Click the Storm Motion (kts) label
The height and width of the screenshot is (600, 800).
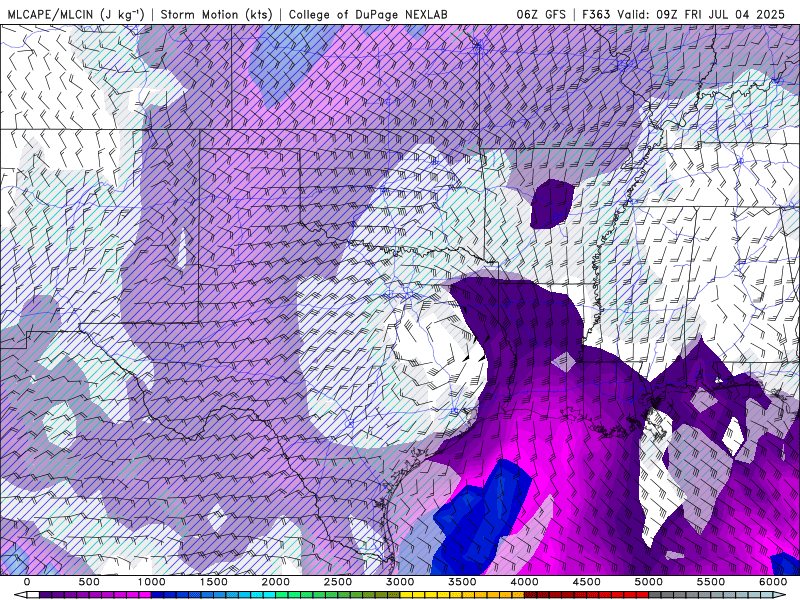click(216, 14)
